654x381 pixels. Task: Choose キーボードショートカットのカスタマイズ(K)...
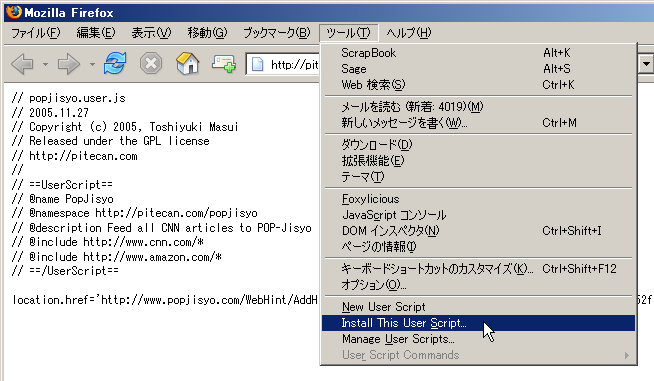coord(478,269)
